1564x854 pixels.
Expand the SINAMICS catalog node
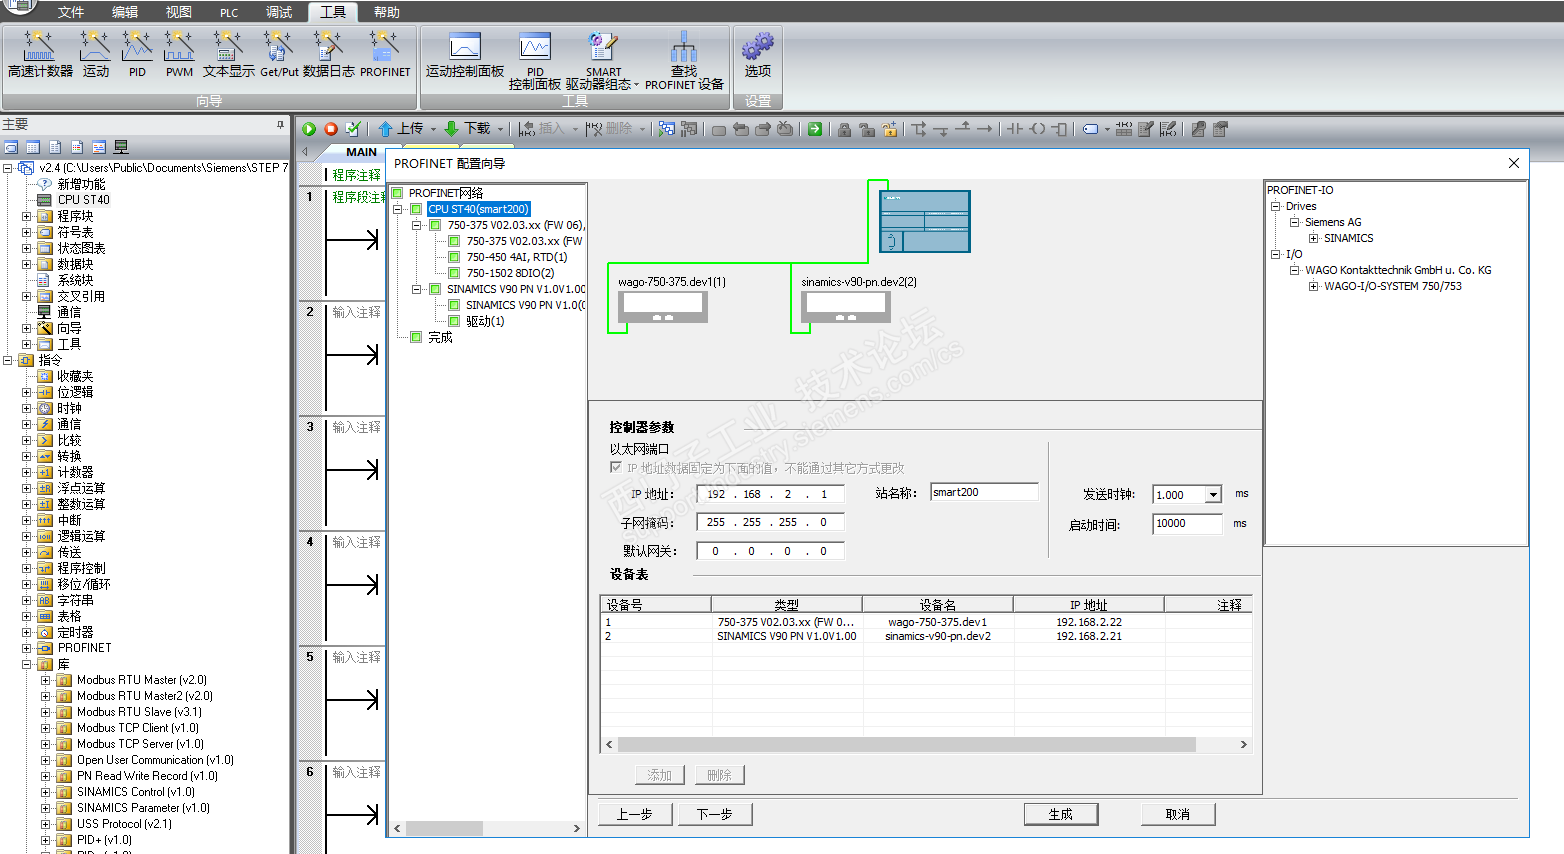(1314, 238)
